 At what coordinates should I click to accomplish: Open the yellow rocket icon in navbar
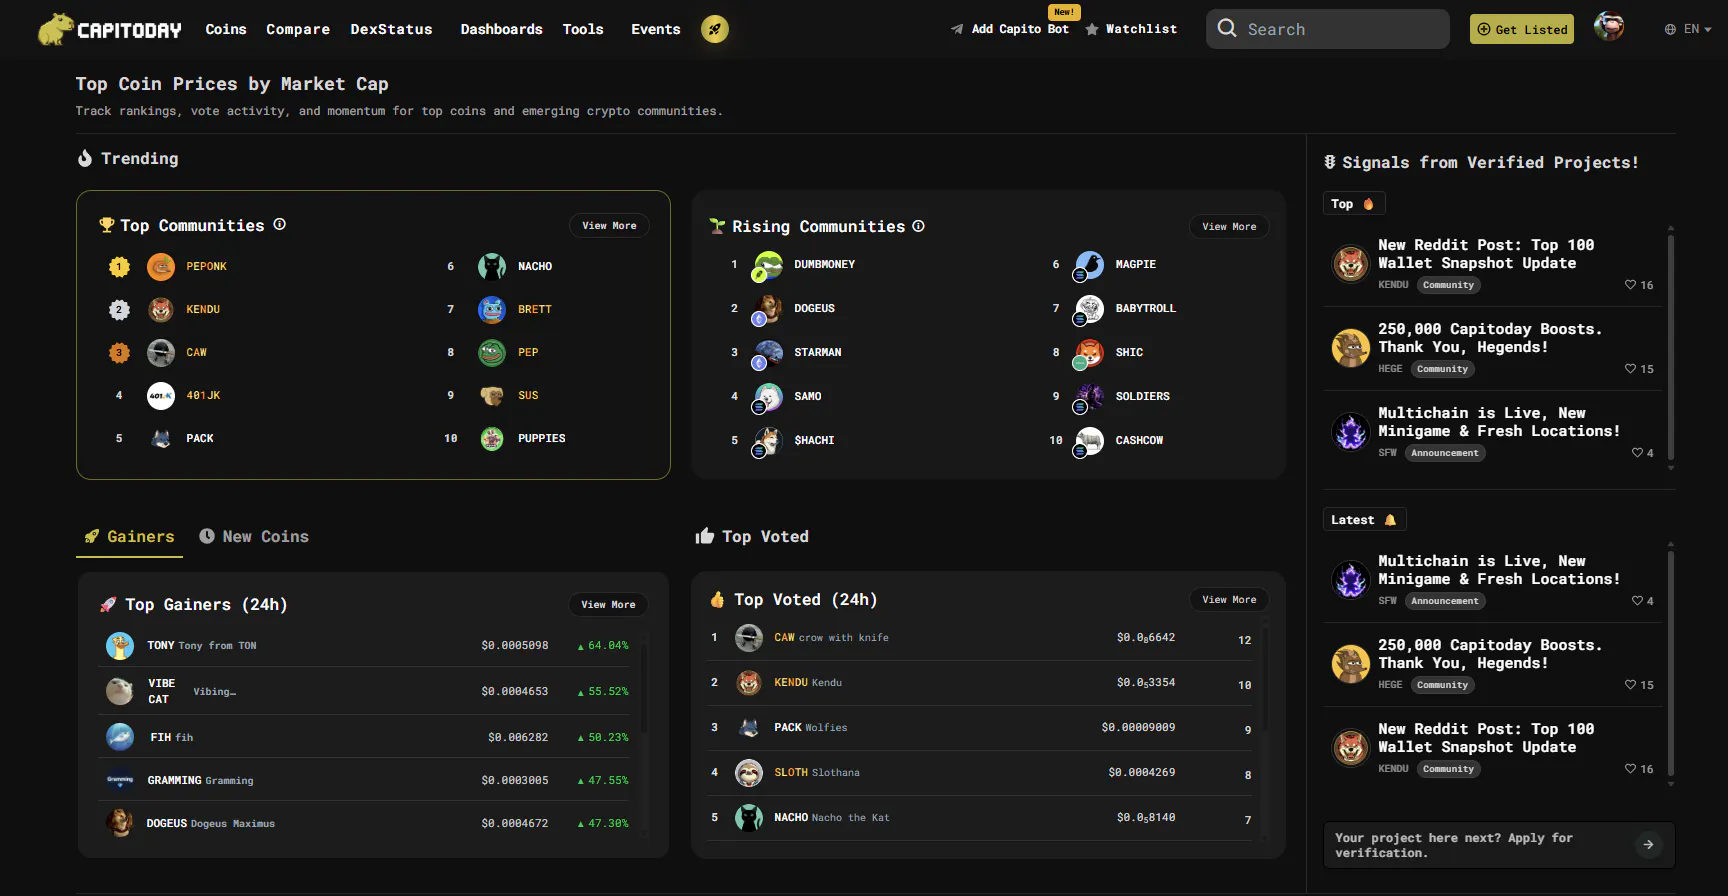coord(714,29)
